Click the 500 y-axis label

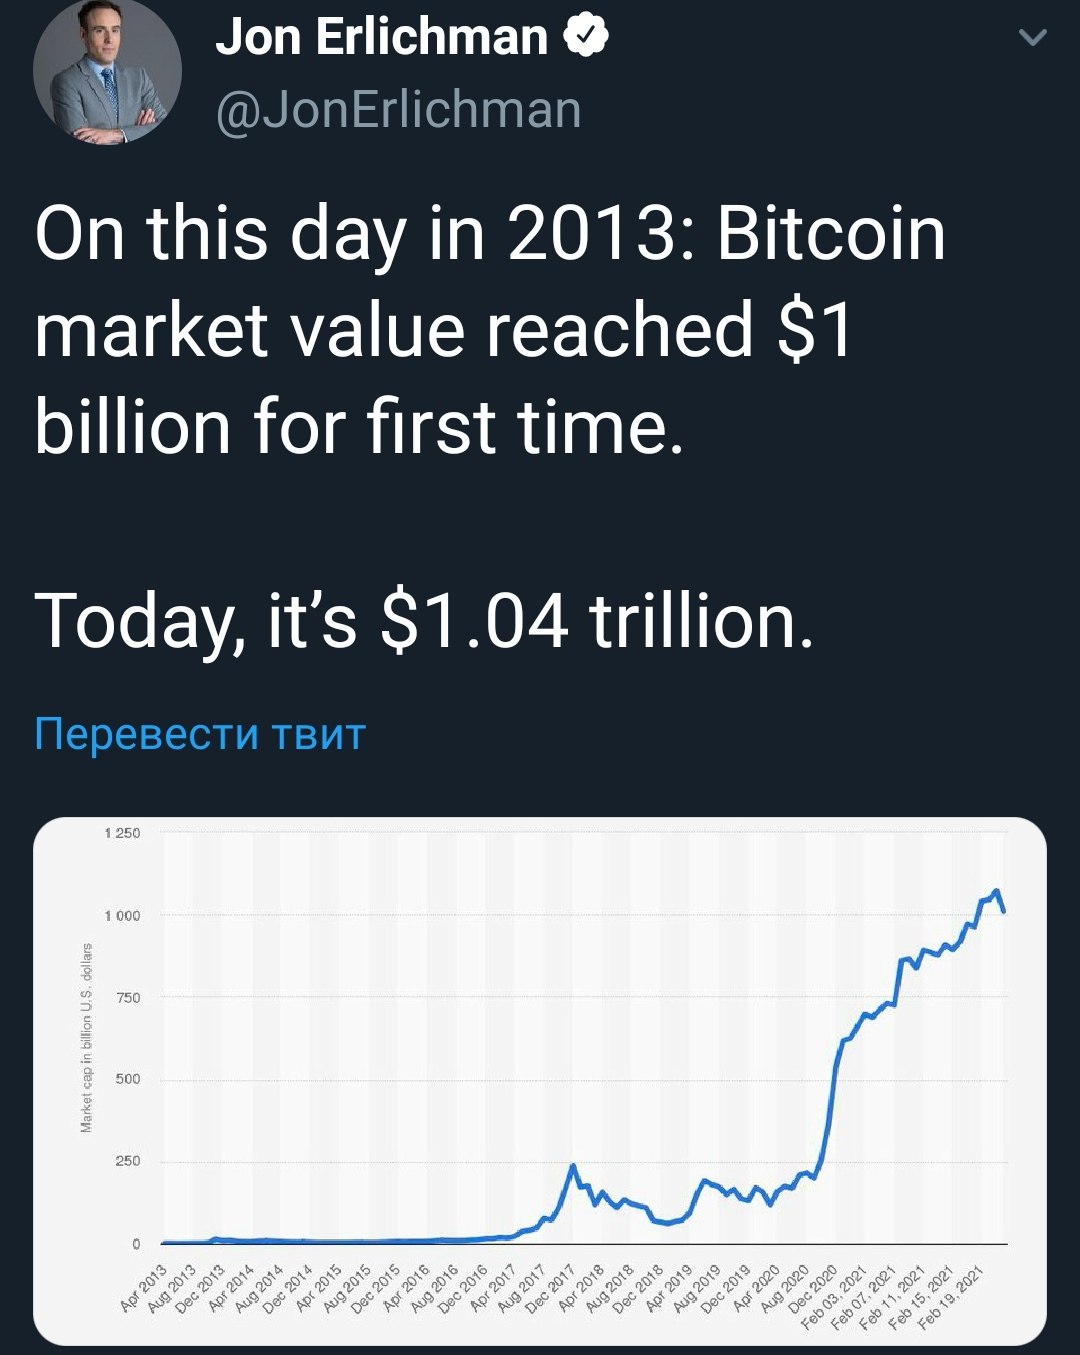point(128,1079)
